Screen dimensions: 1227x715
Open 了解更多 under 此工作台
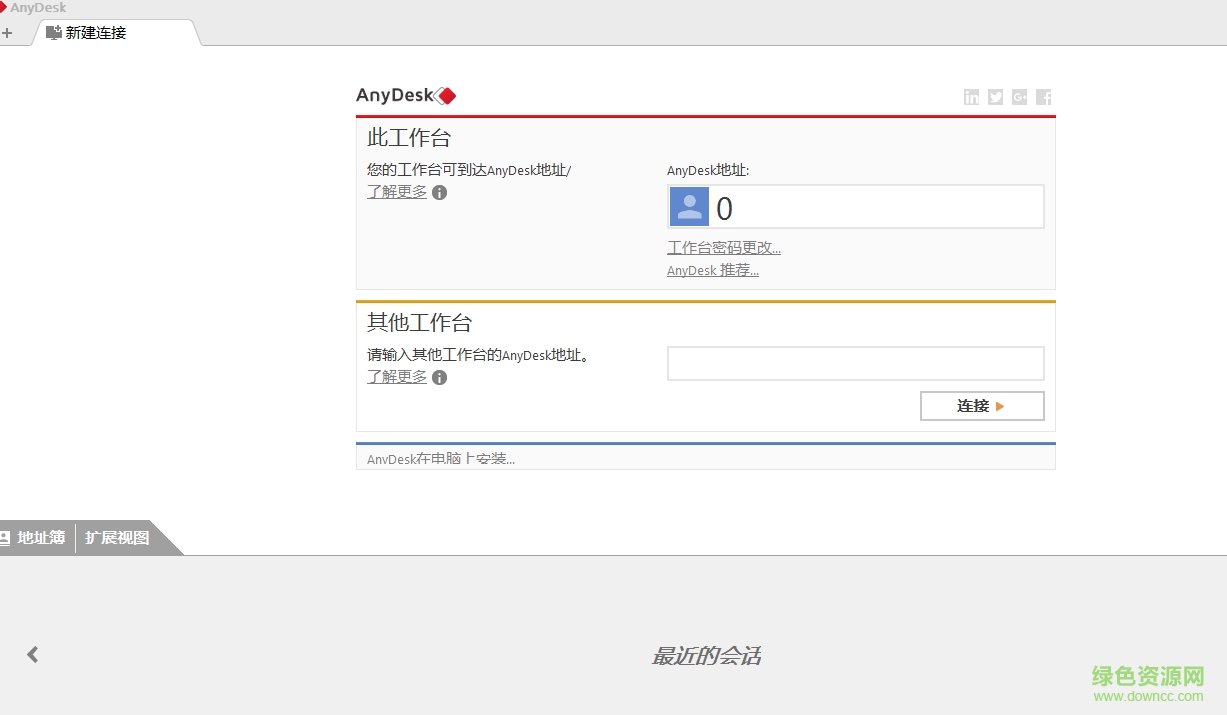click(x=396, y=192)
